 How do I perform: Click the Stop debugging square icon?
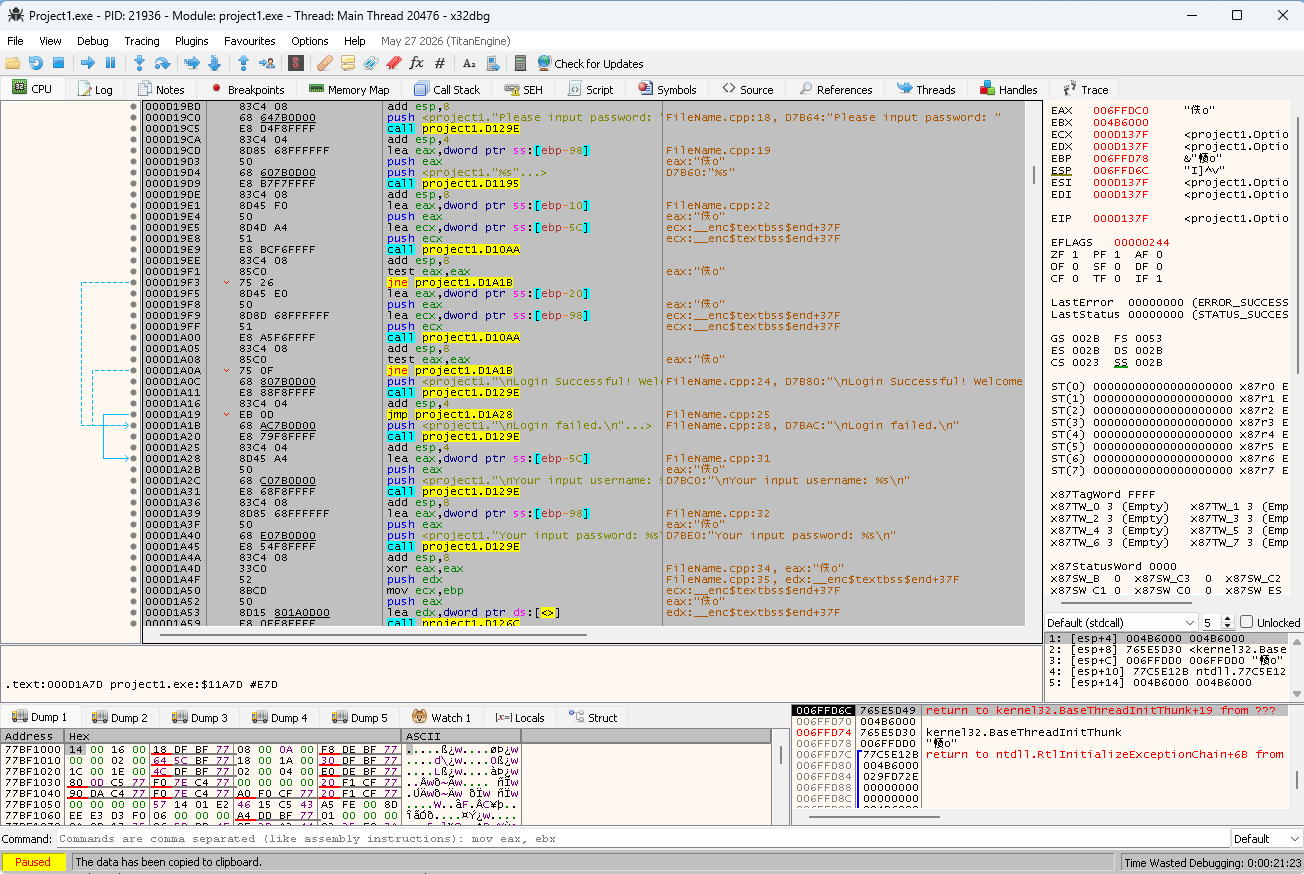tap(59, 63)
